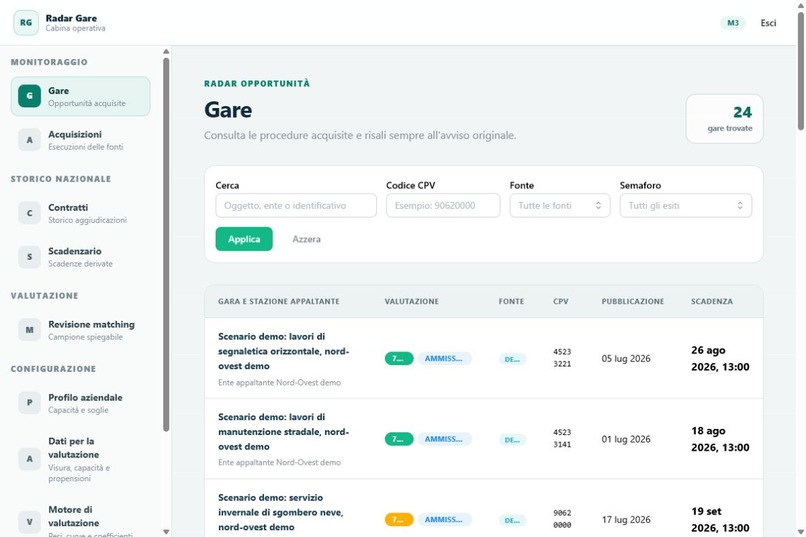Image resolution: width=806 pixels, height=537 pixels.
Task: Click deadline 26 ago 2026, 13:00
Action: 720,359
